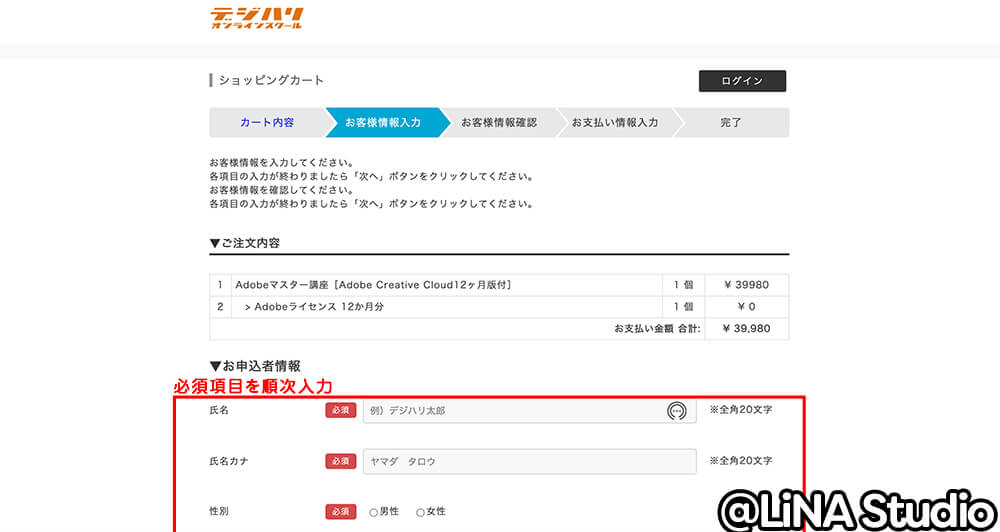
Task: Click the 必須 badge beside 性別
Action: click(340, 511)
